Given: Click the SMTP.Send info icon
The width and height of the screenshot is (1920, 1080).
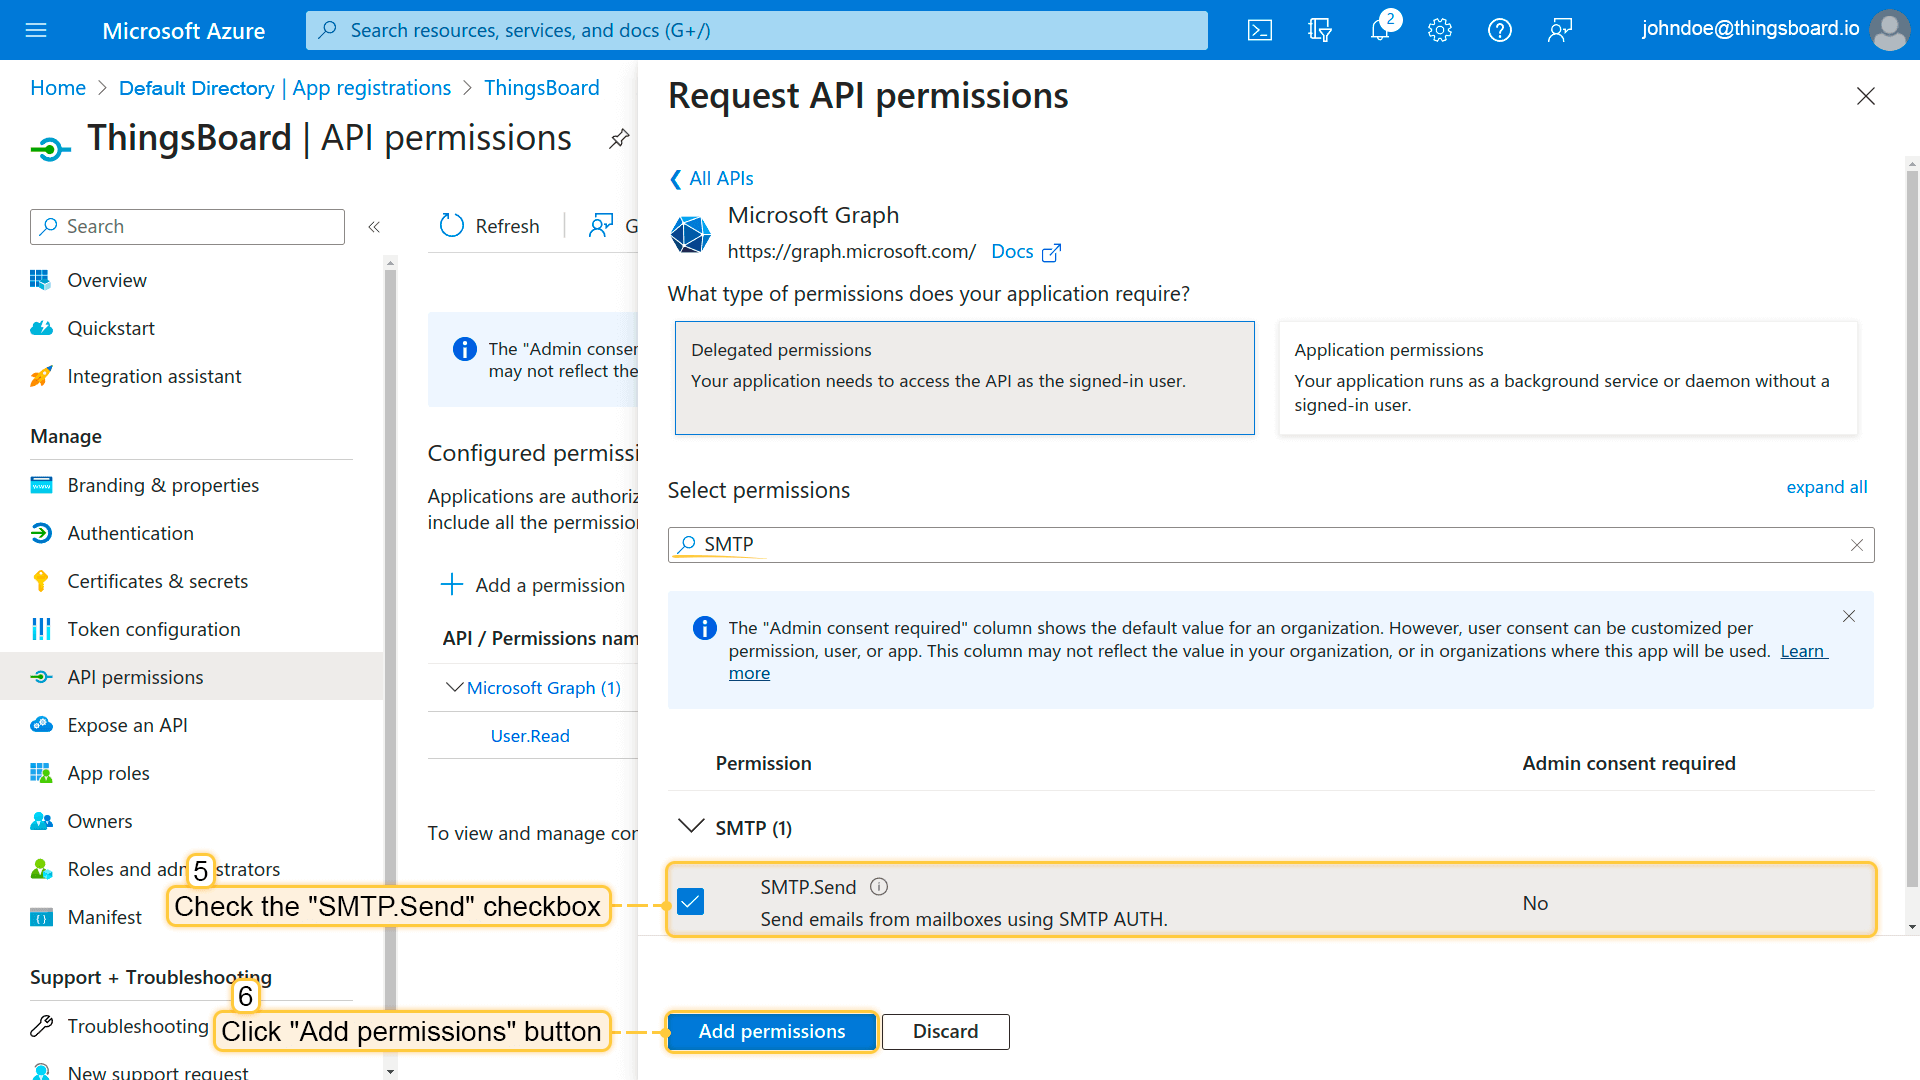Looking at the screenshot, I should [x=879, y=887].
